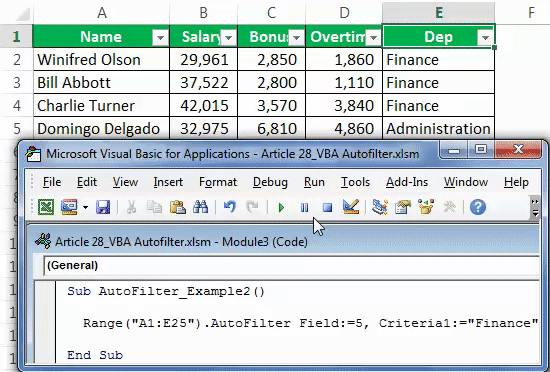Select the salary cell 29,961
This screenshot has height=372, width=550.
(x=203, y=60)
